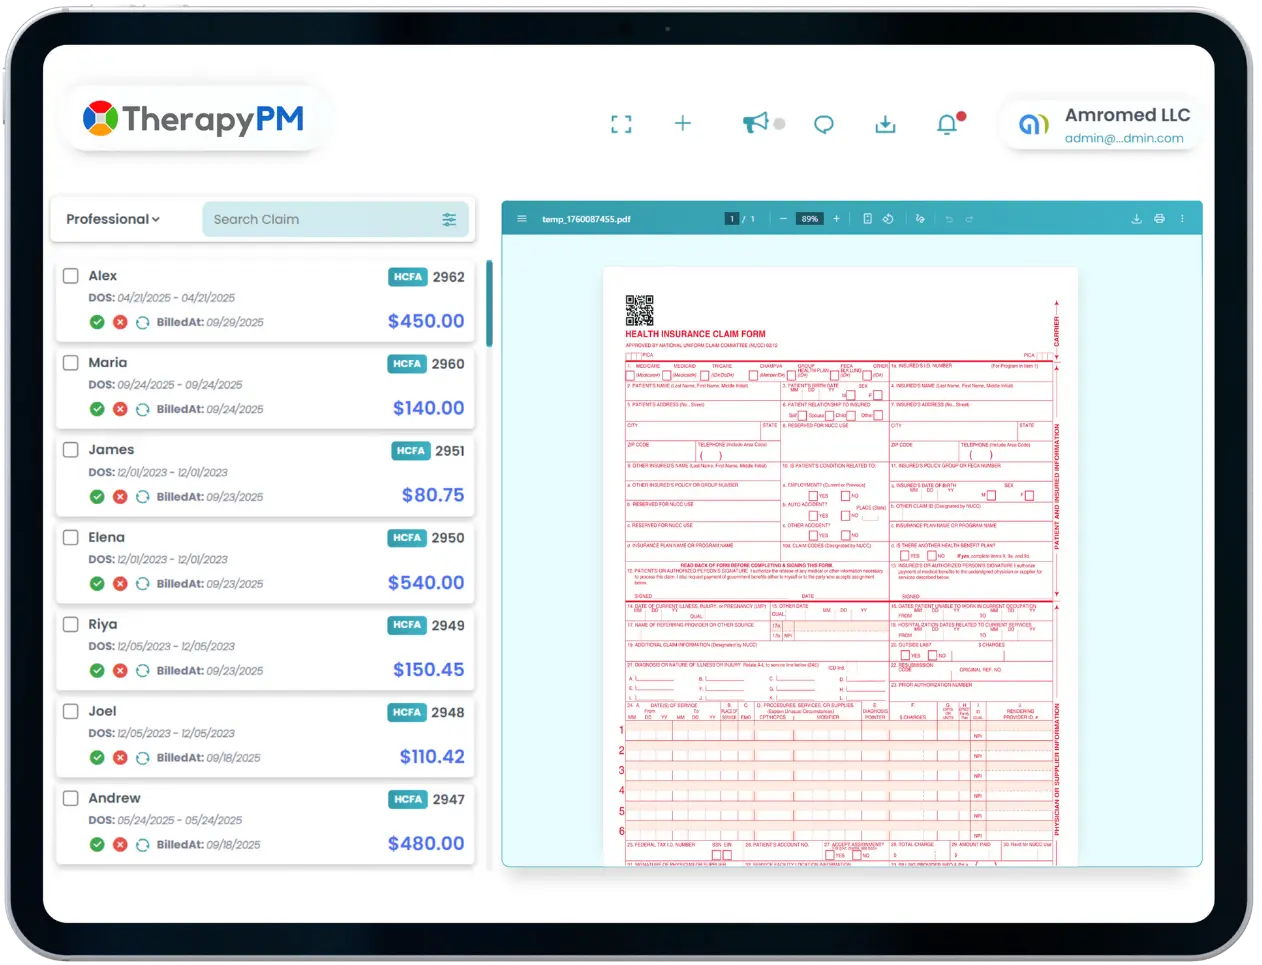
Task: Open the Amromed LLC account menu
Action: tap(1100, 123)
